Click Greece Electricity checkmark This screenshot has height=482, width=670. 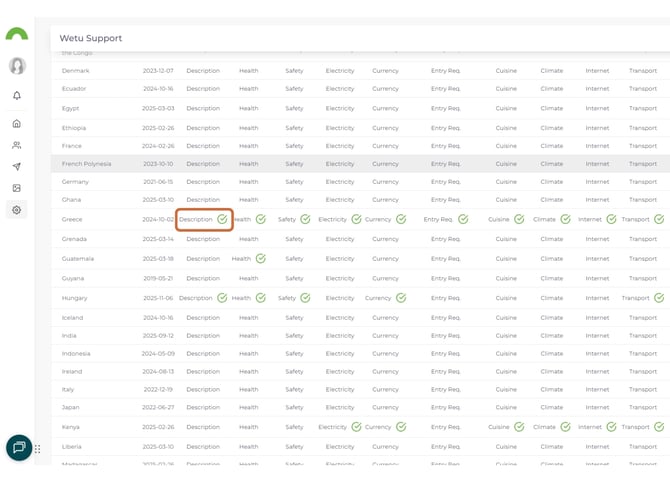pyautogui.click(x=356, y=219)
